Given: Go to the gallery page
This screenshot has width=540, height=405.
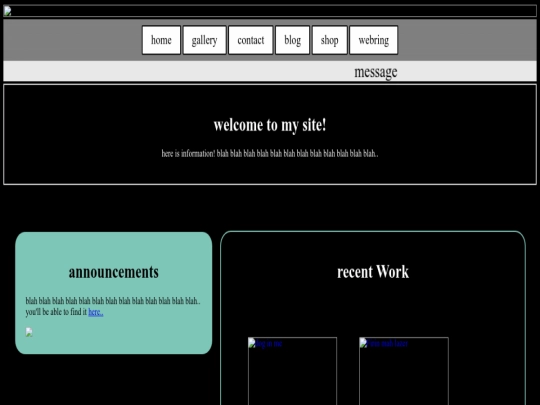Looking at the screenshot, I should click(205, 40).
